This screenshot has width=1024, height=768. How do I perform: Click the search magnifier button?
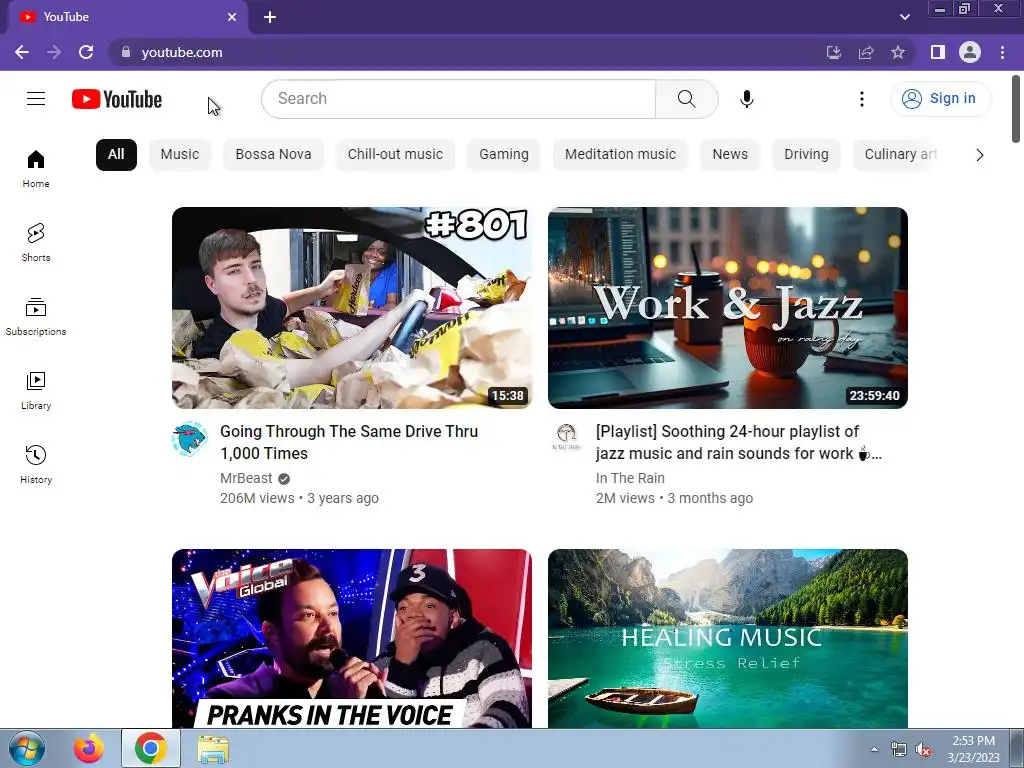point(686,99)
